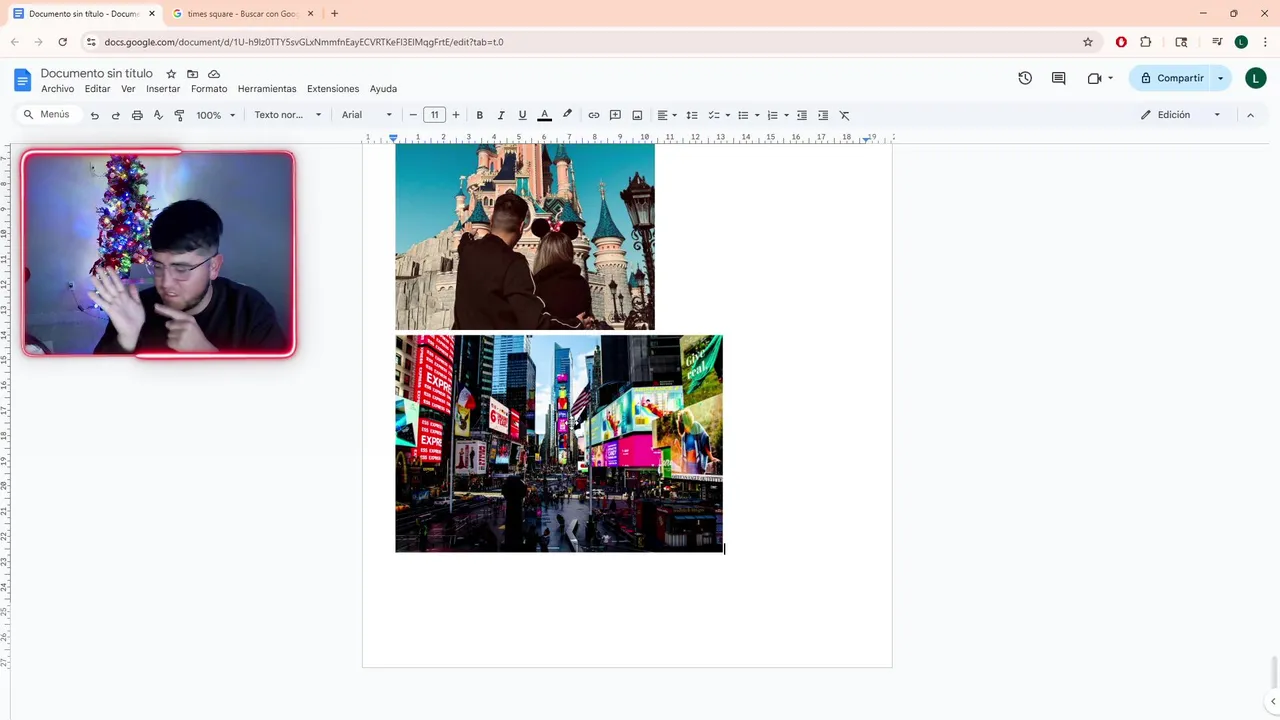Open the zoom level 100% dropdown
The height and width of the screenshot is (720, 1280).
point(216,115)
